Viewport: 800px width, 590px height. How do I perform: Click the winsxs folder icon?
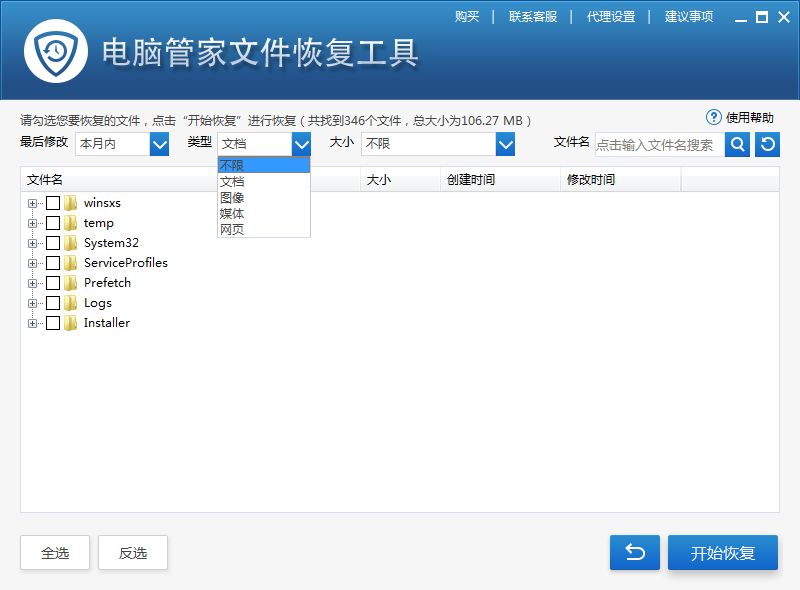click(x=70, y=203)
